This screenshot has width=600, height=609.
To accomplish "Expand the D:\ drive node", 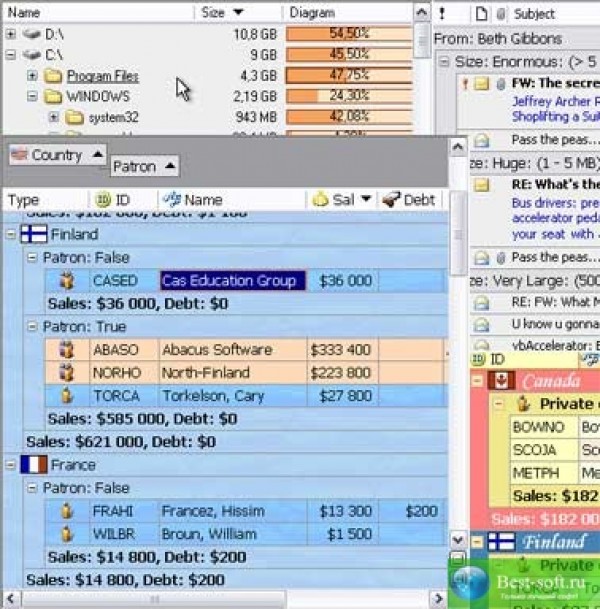I will [11, 34].
